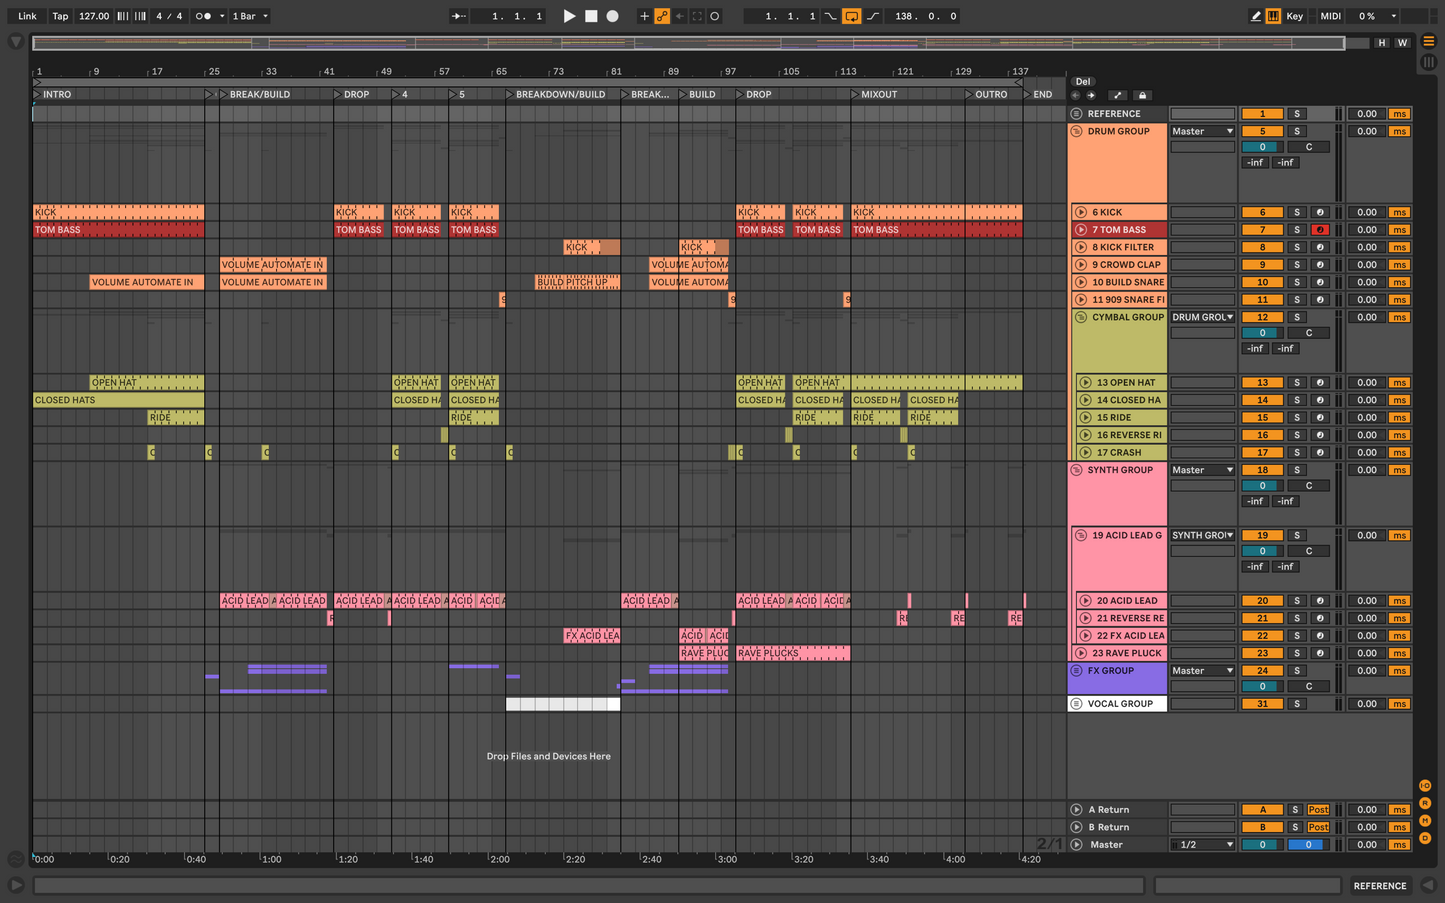Open the quantization menu showing 1 Bar
Screen dimensions: 1445x903
tap(250, 16)
